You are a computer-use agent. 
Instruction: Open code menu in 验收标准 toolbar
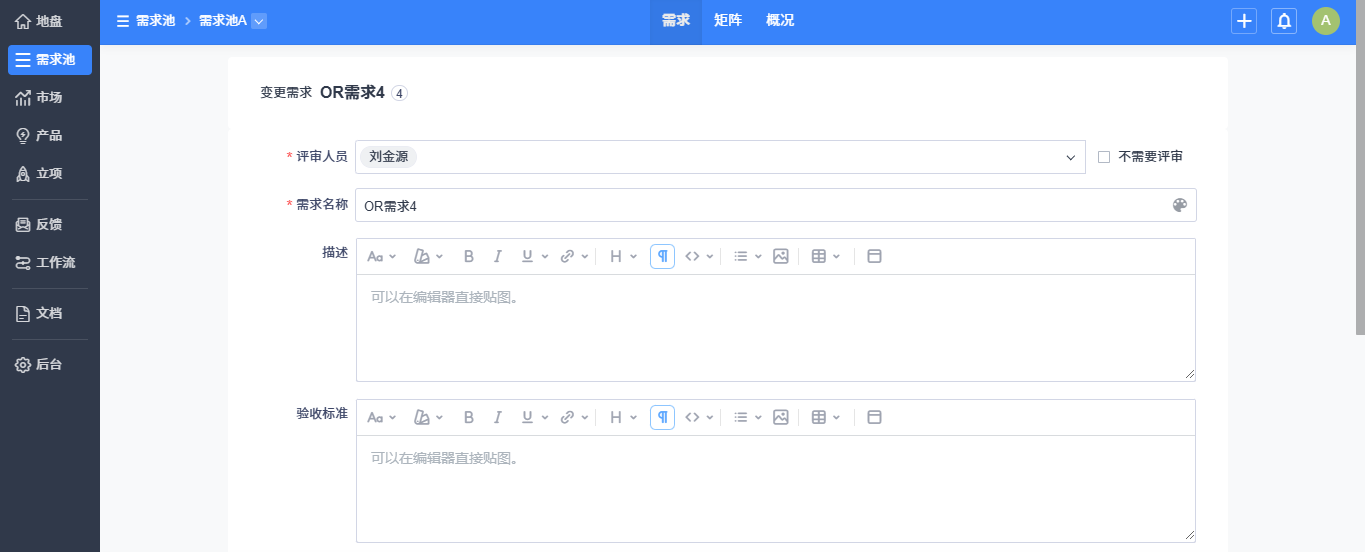699,418
